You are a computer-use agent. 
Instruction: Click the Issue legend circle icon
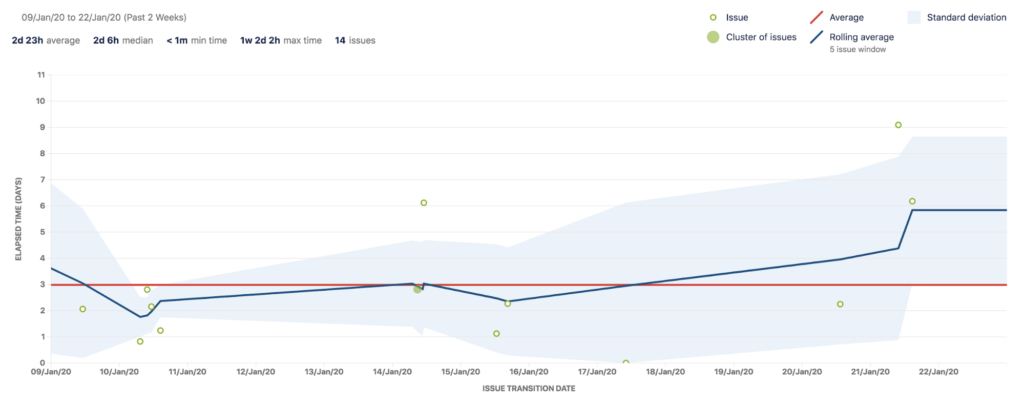point(712,18)
